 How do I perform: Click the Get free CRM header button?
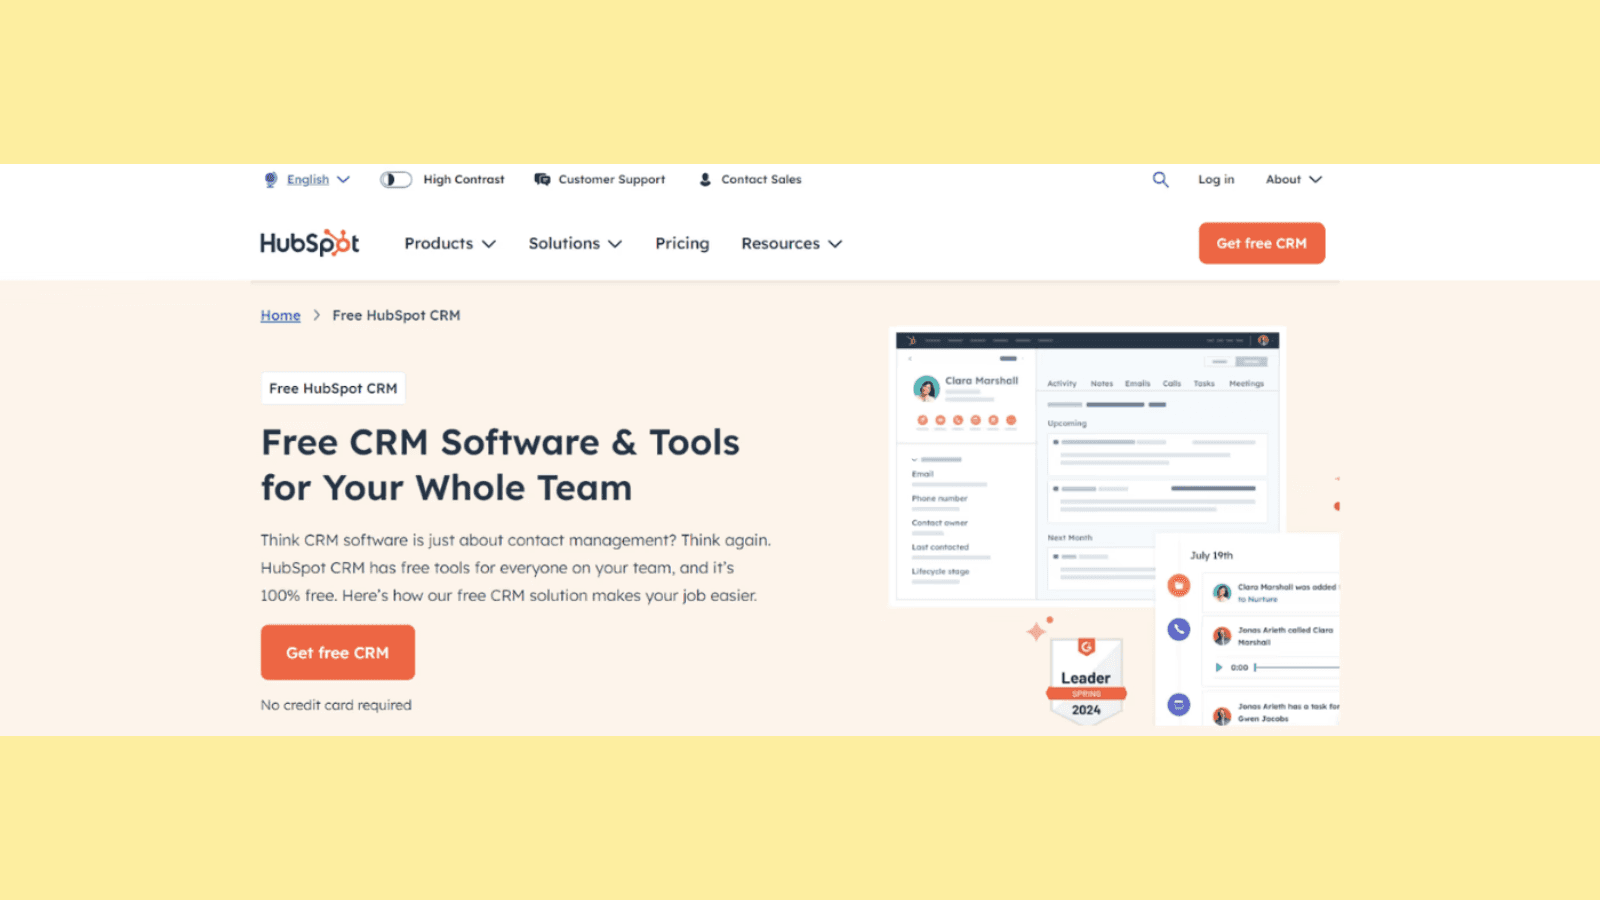click(1262, 243)
